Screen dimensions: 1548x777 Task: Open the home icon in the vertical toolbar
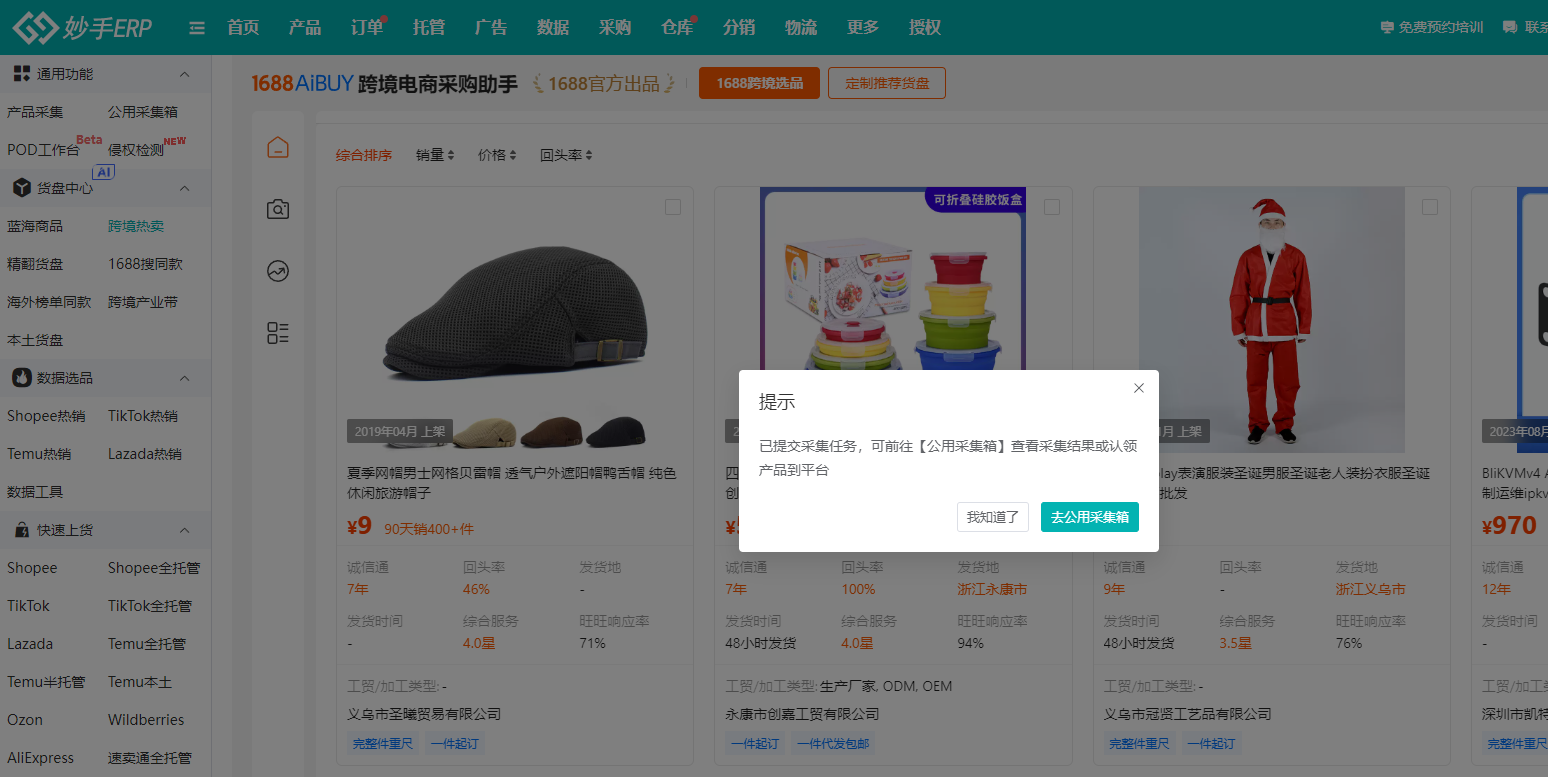(278, 148)
